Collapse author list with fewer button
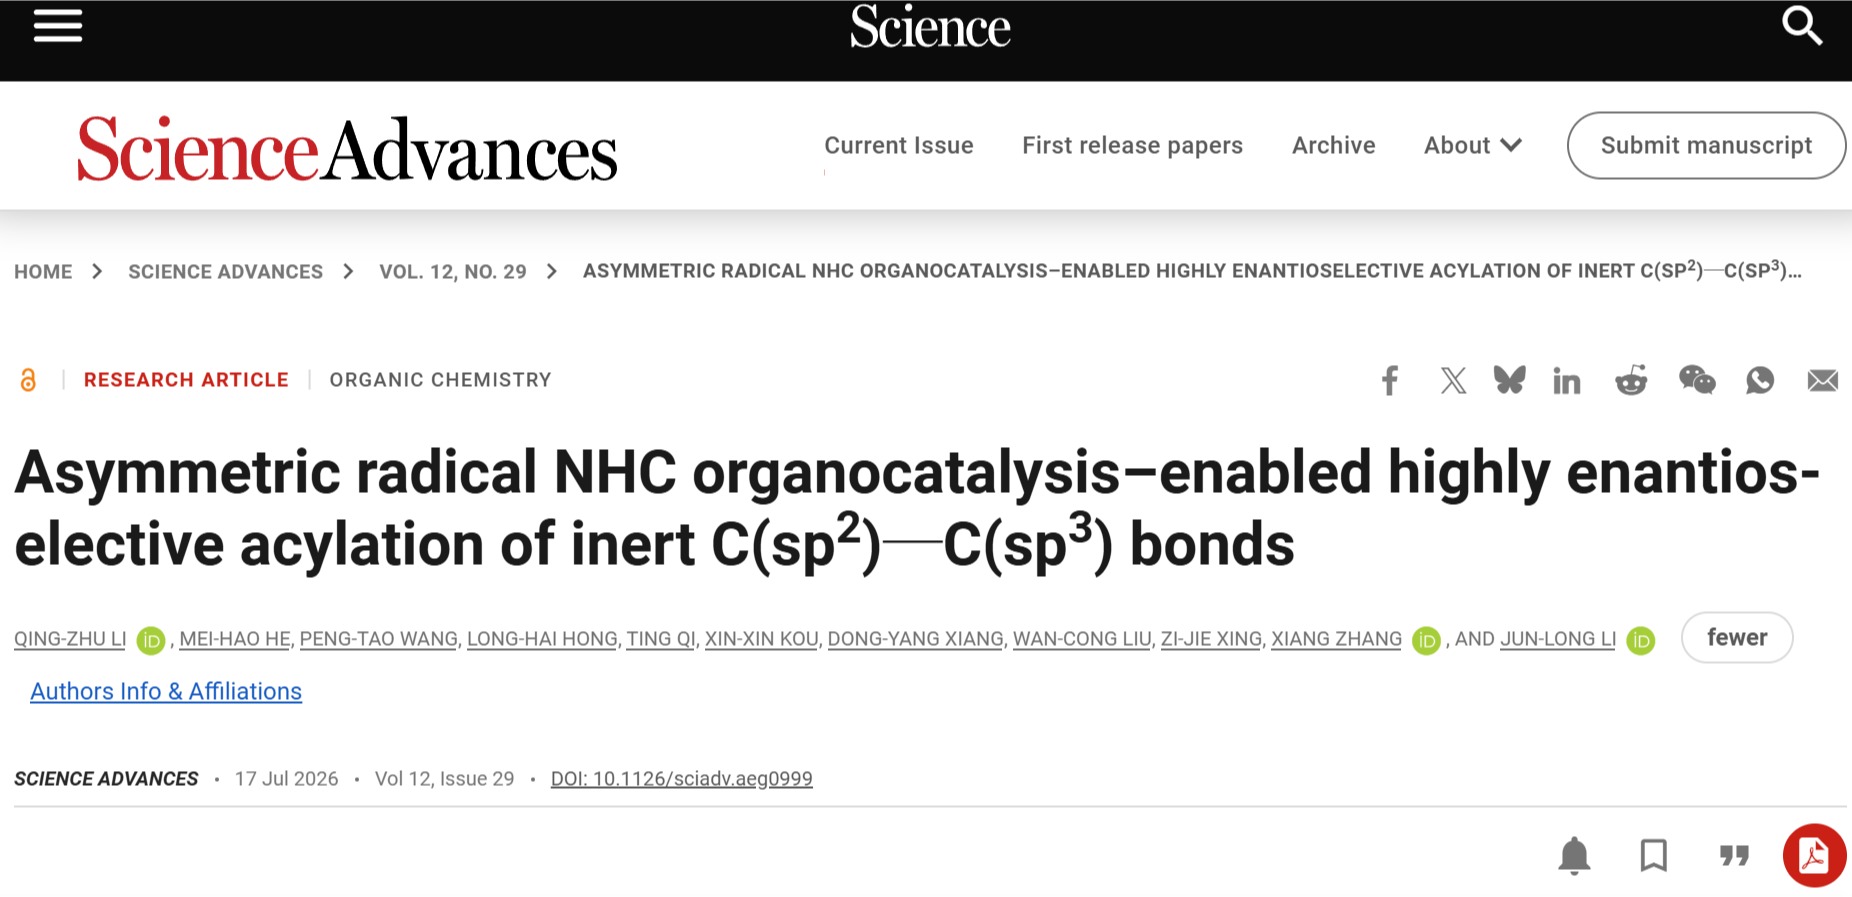This screenshot has width=1852, height=897. 1737,638
